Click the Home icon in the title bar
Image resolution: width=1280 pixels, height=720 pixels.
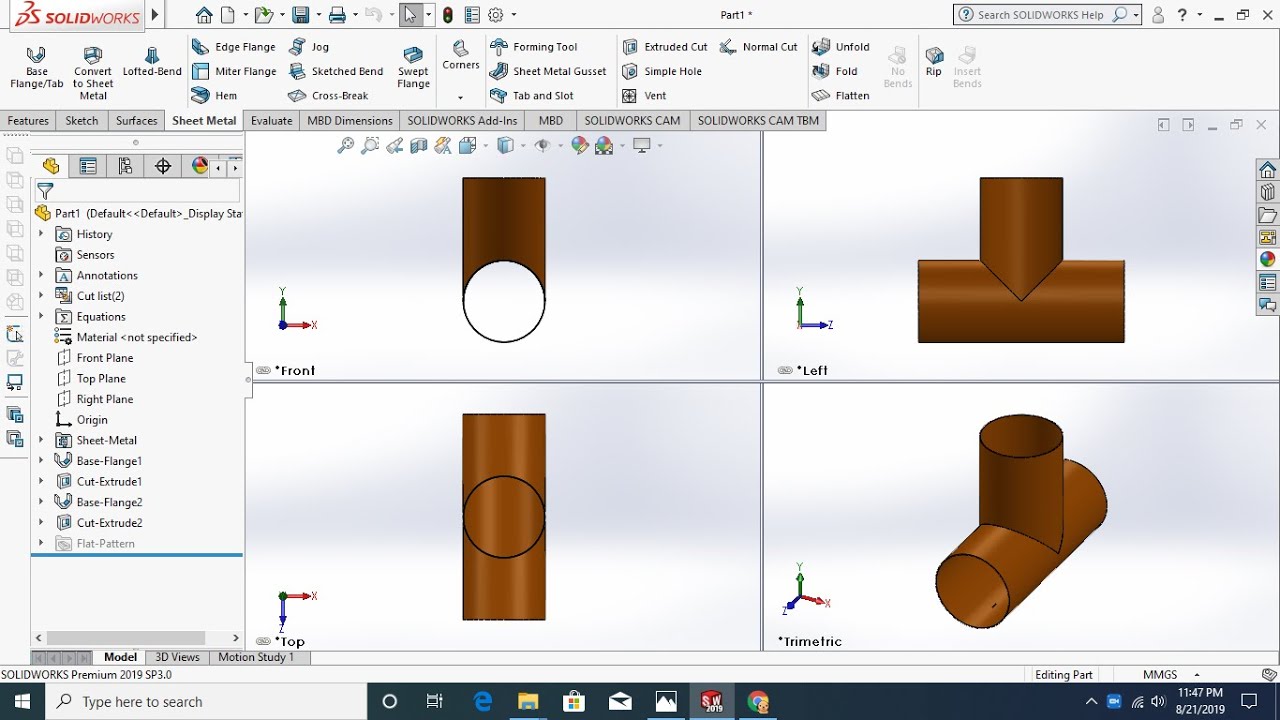tap(204, 15)
